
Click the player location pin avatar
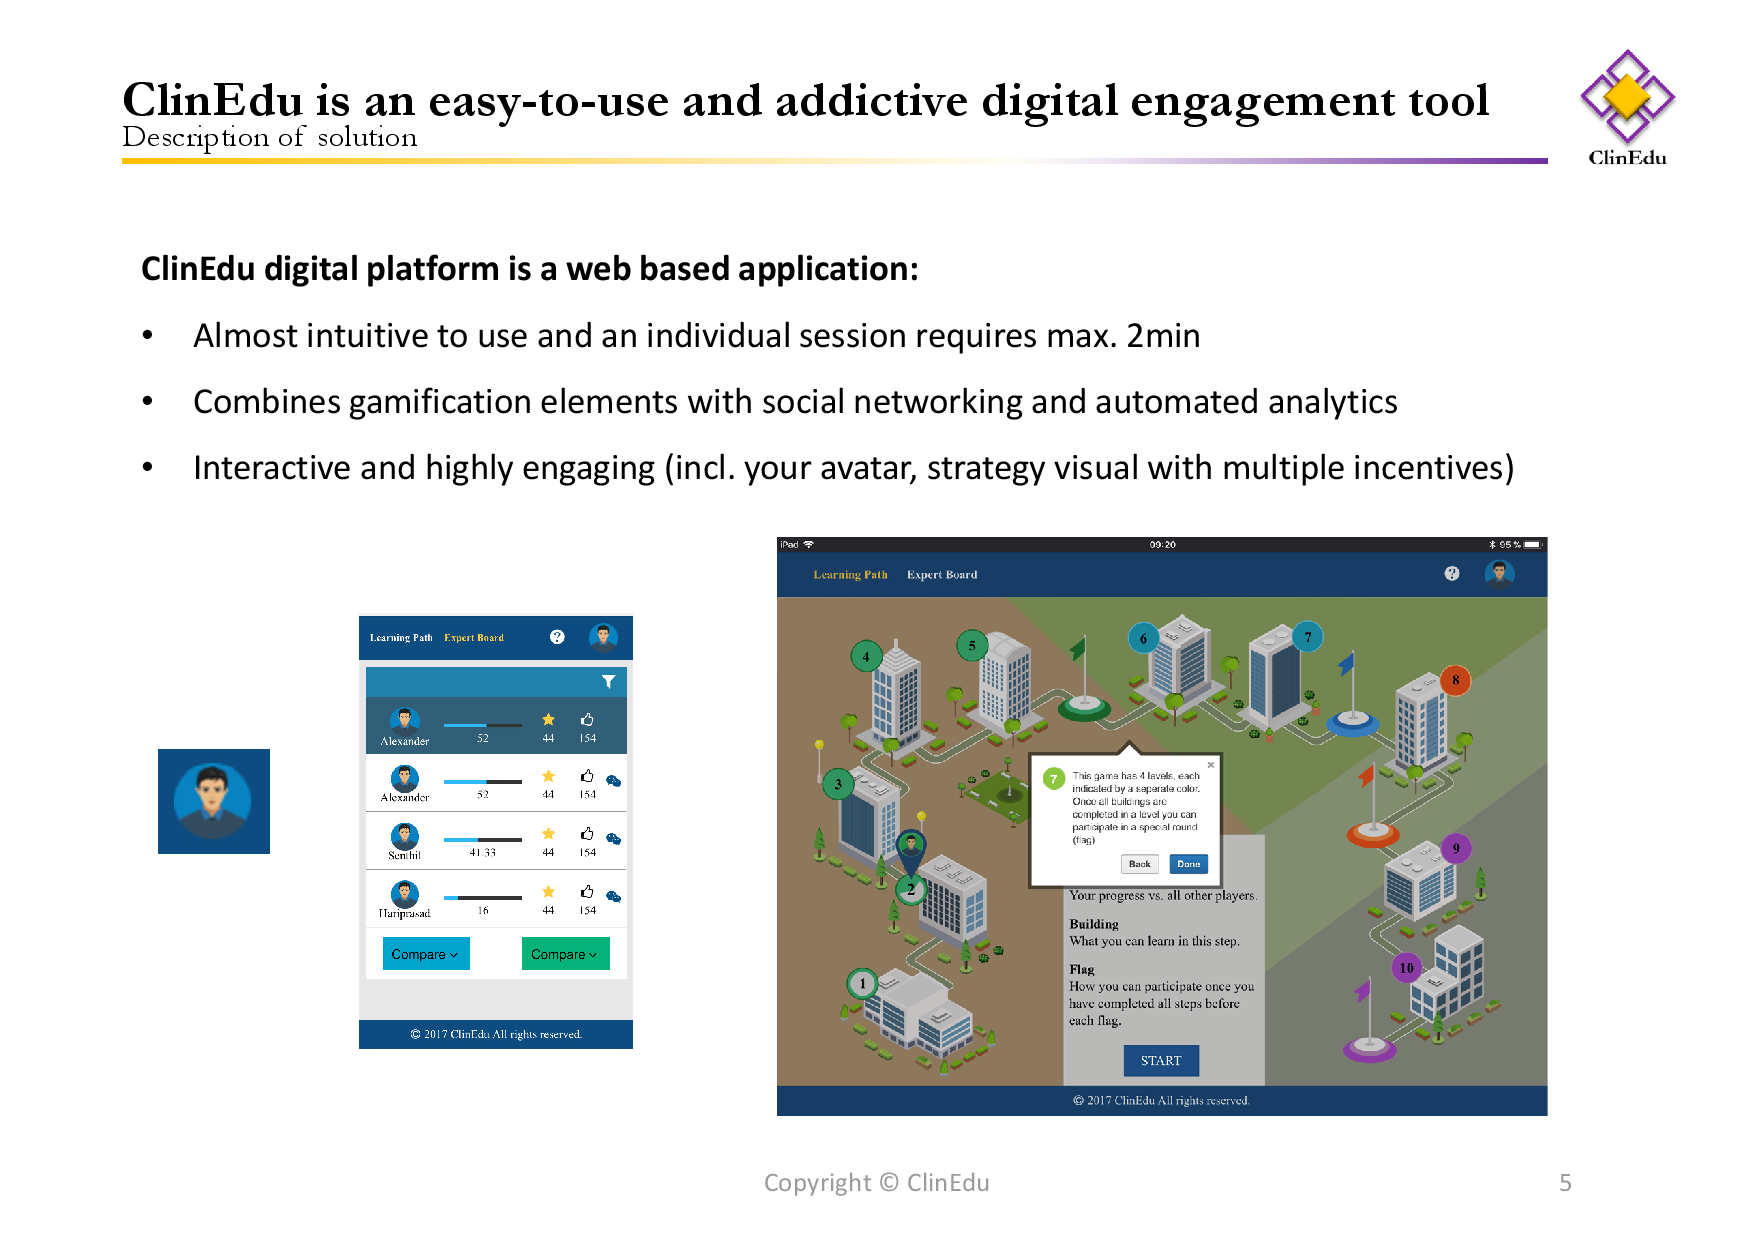tap(911, 848)
